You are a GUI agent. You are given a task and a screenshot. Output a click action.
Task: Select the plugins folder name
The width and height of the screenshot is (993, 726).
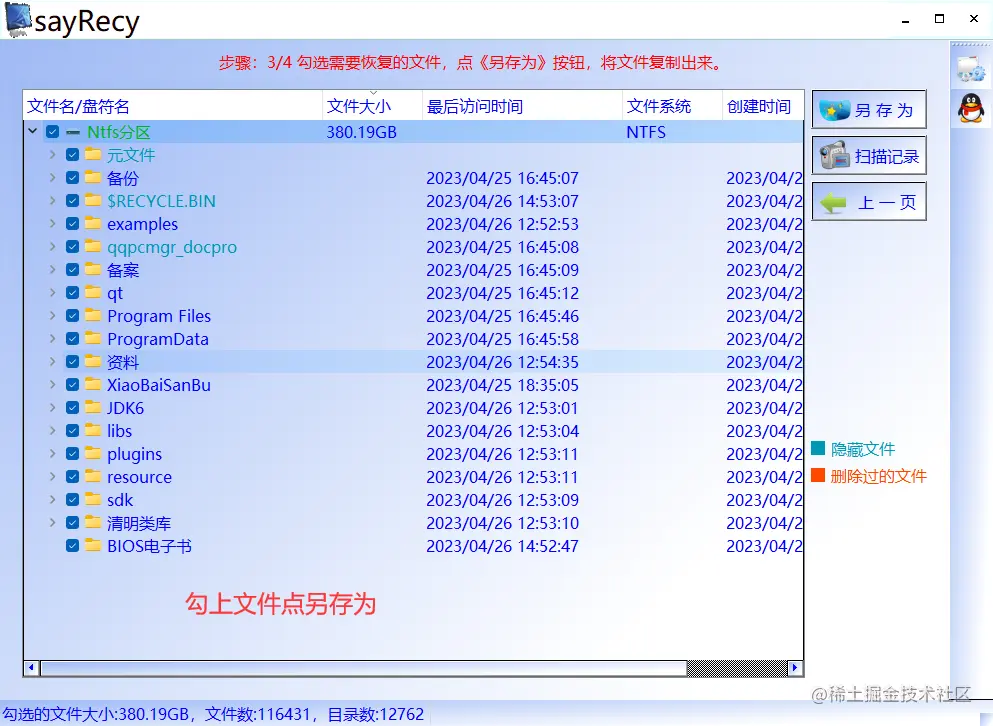pyautogui.click(x=134, y=454)
